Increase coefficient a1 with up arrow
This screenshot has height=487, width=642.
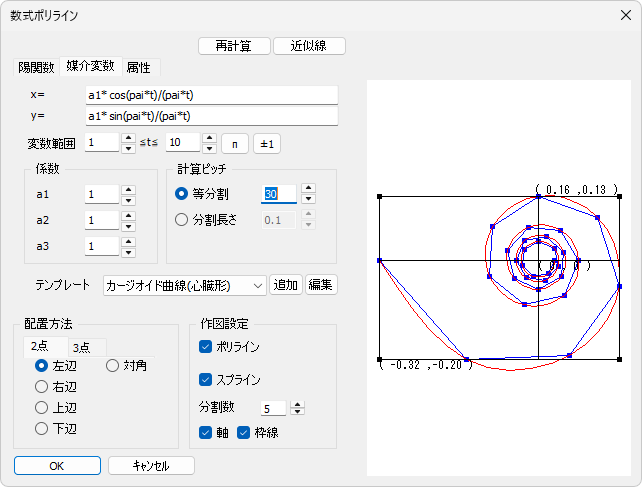pyautogui.click(x=128, y=189)
